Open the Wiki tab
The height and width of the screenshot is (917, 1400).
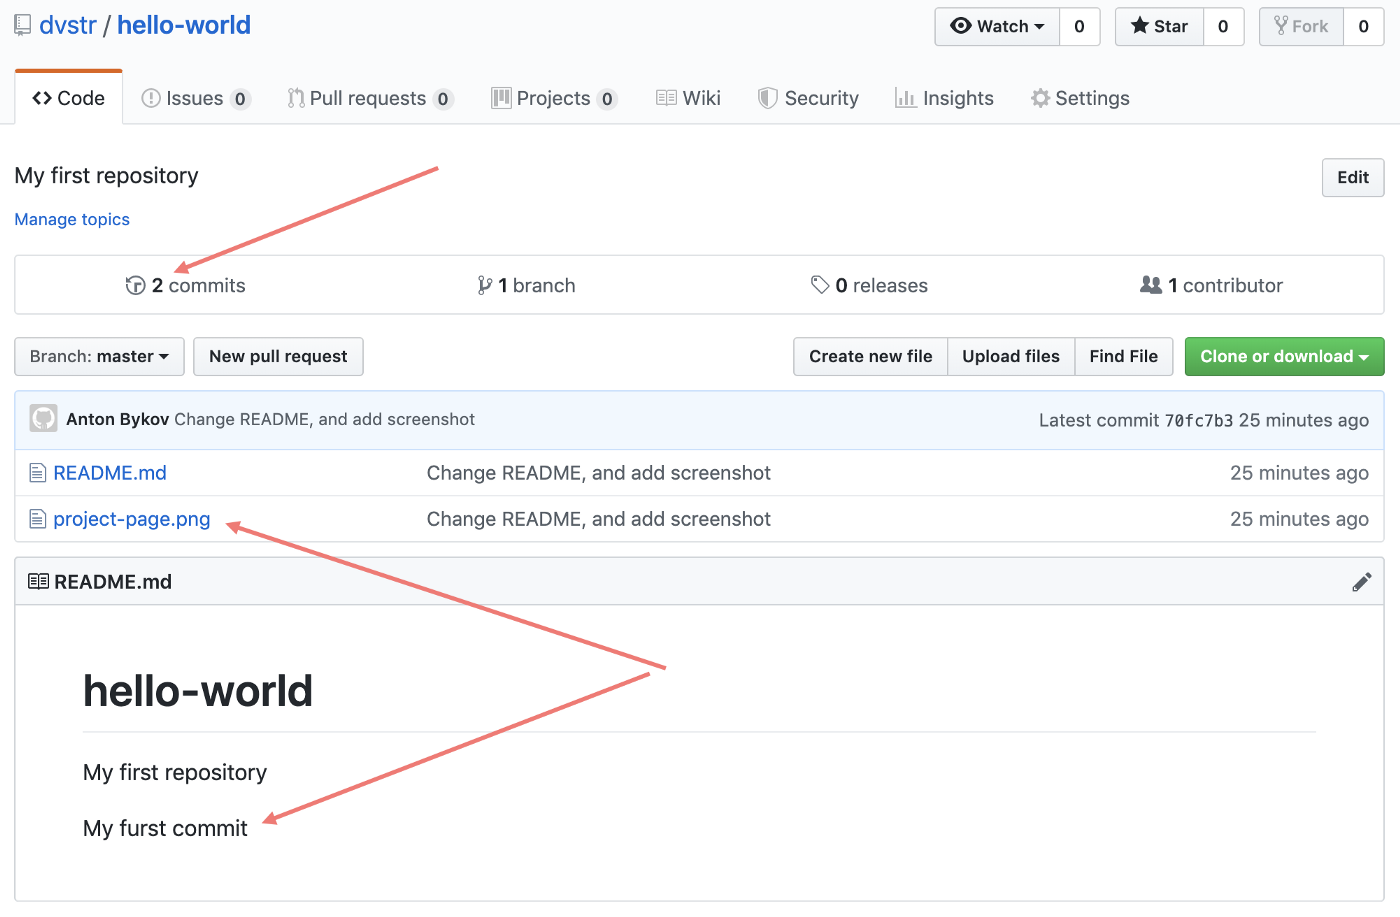(688, 98)
